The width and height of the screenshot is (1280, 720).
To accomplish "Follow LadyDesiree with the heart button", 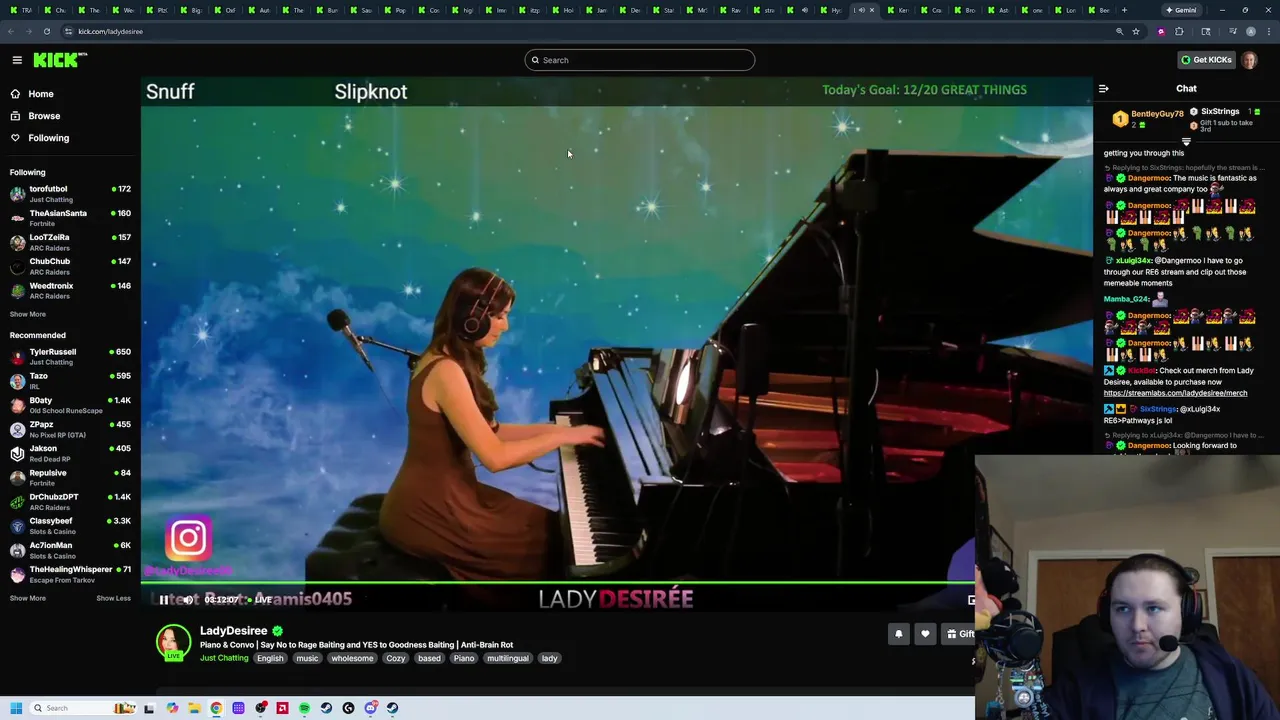I will coord(925,633).
